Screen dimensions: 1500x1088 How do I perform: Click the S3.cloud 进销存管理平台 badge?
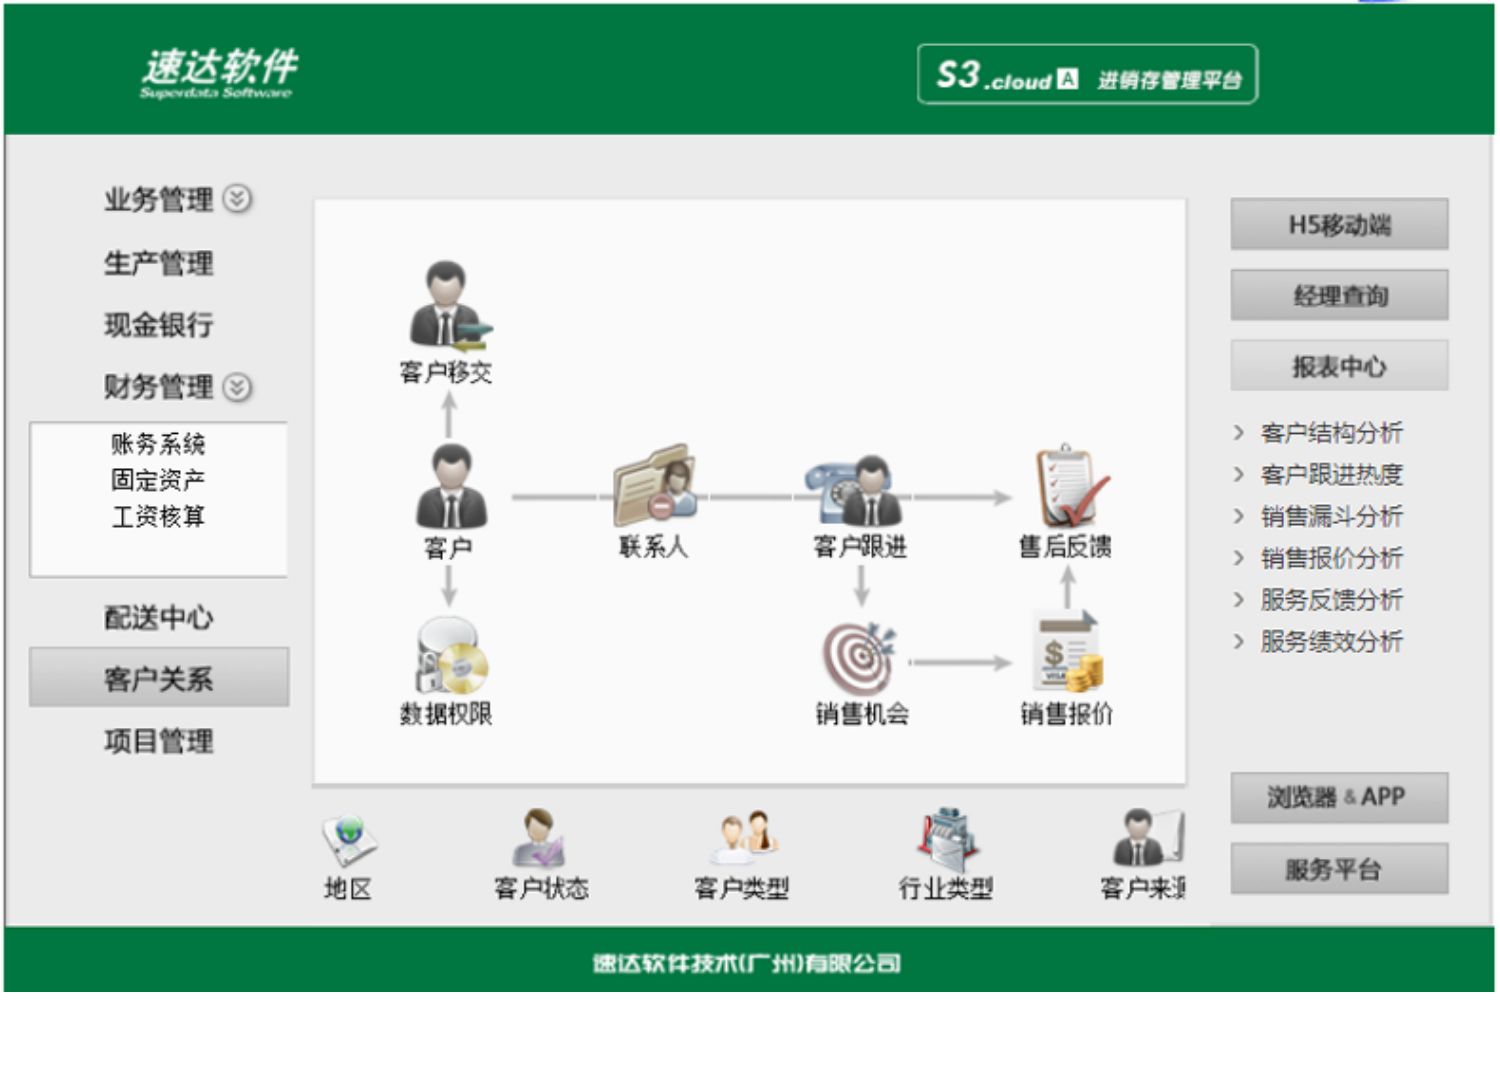pyautogui.click(x=1087, y=74)
